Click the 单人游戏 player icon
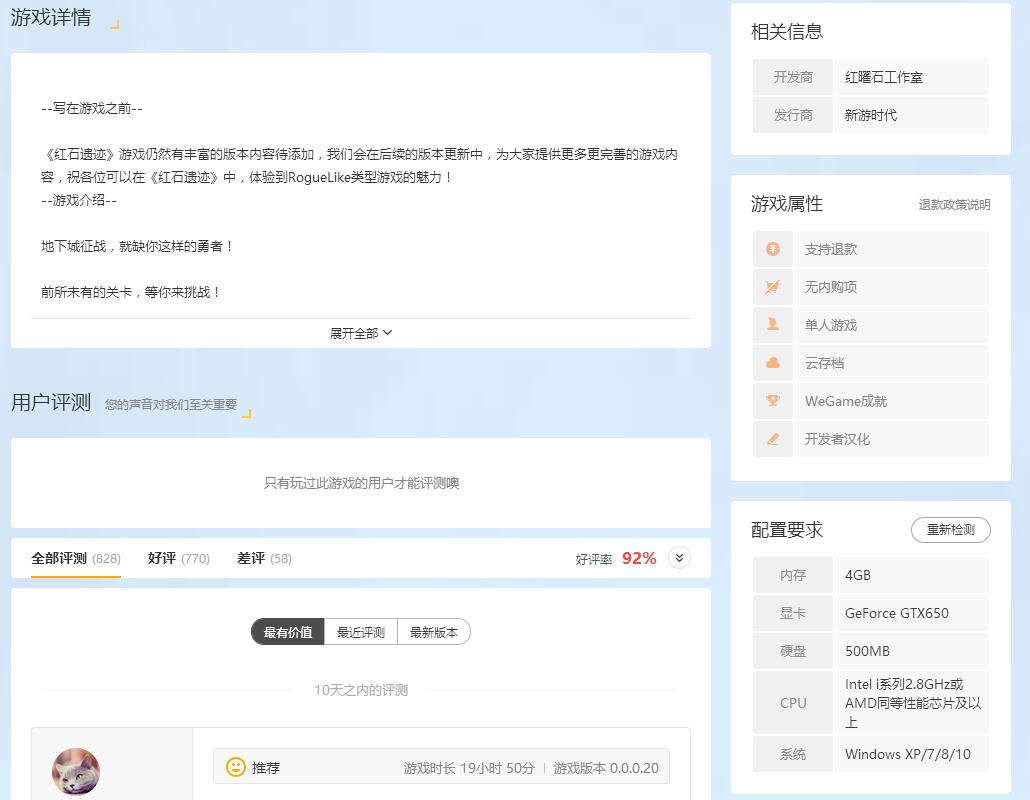The image size is (1030, 800). (772, 324)
